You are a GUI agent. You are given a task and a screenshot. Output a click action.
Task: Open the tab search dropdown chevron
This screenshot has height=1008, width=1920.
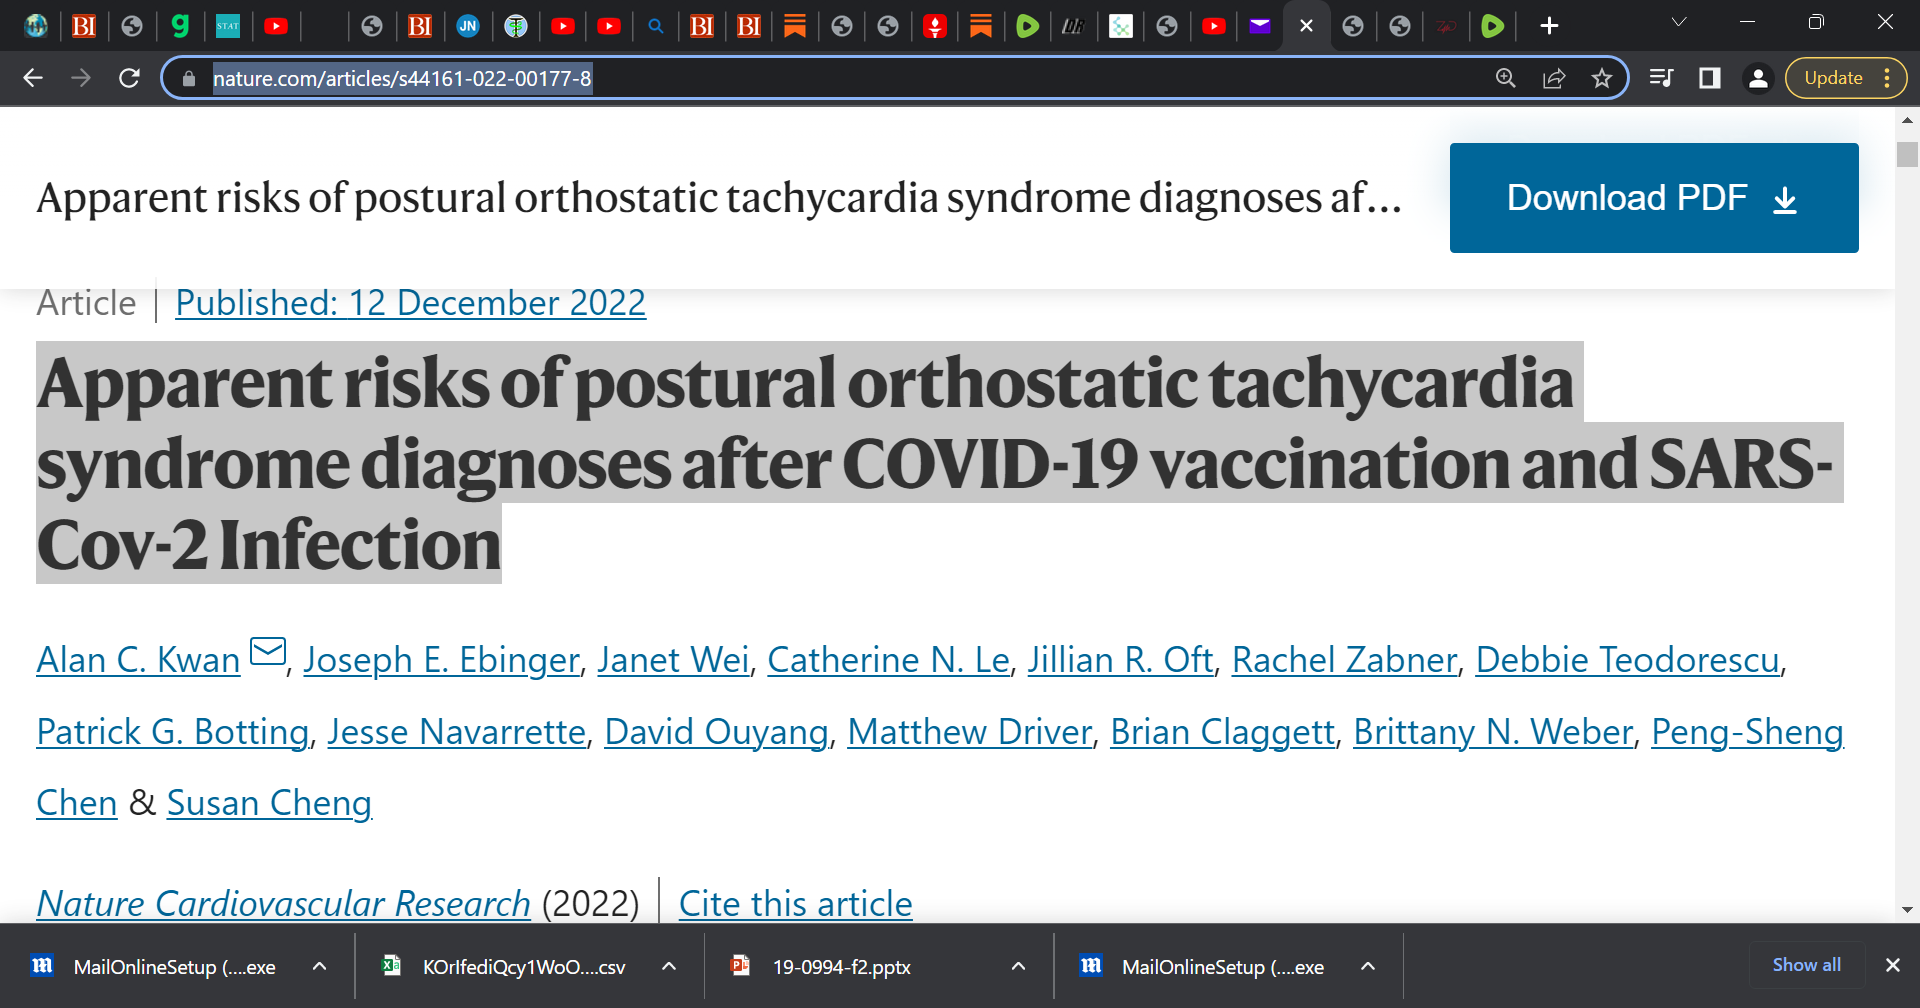point(1679,21)
